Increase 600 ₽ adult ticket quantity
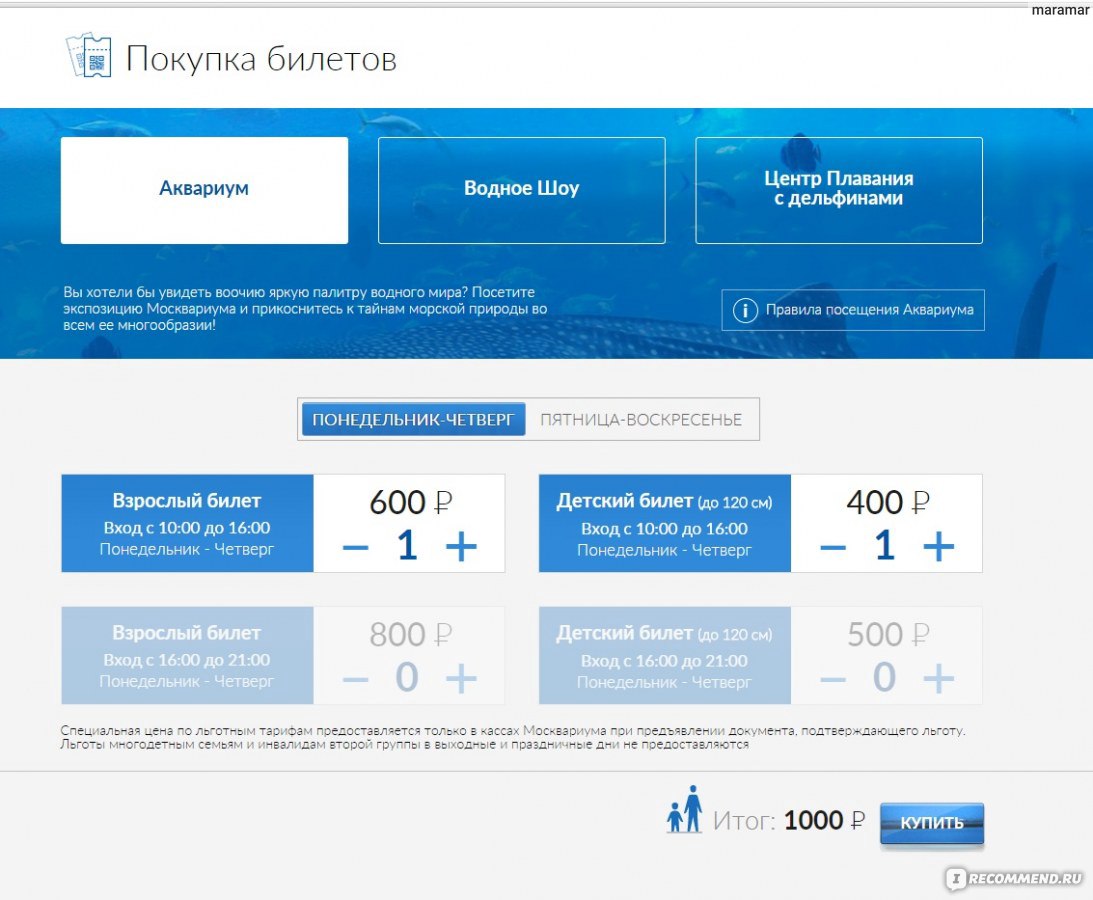The height and width of the screenshot is (900, 1093). click(x=461, y=547)
